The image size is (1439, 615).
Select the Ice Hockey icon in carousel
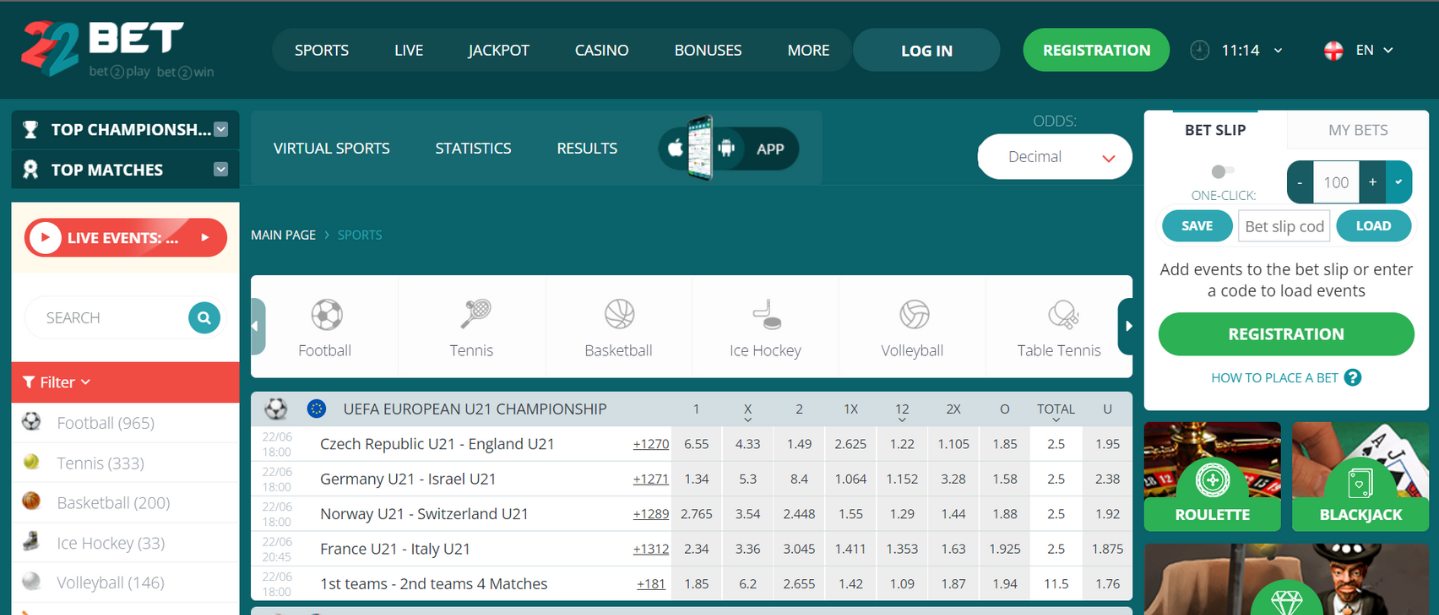pos(767,315)
